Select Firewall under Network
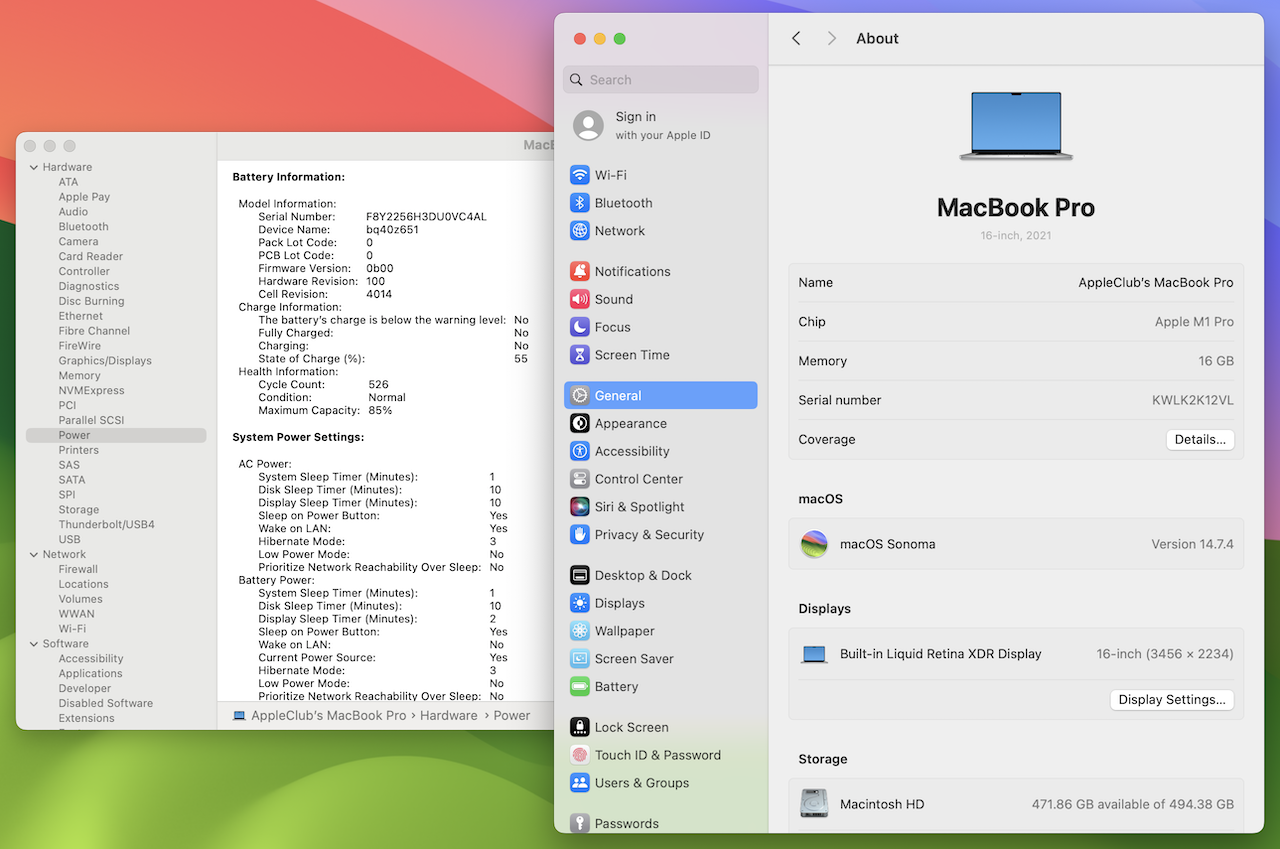 tap(78, 569)
